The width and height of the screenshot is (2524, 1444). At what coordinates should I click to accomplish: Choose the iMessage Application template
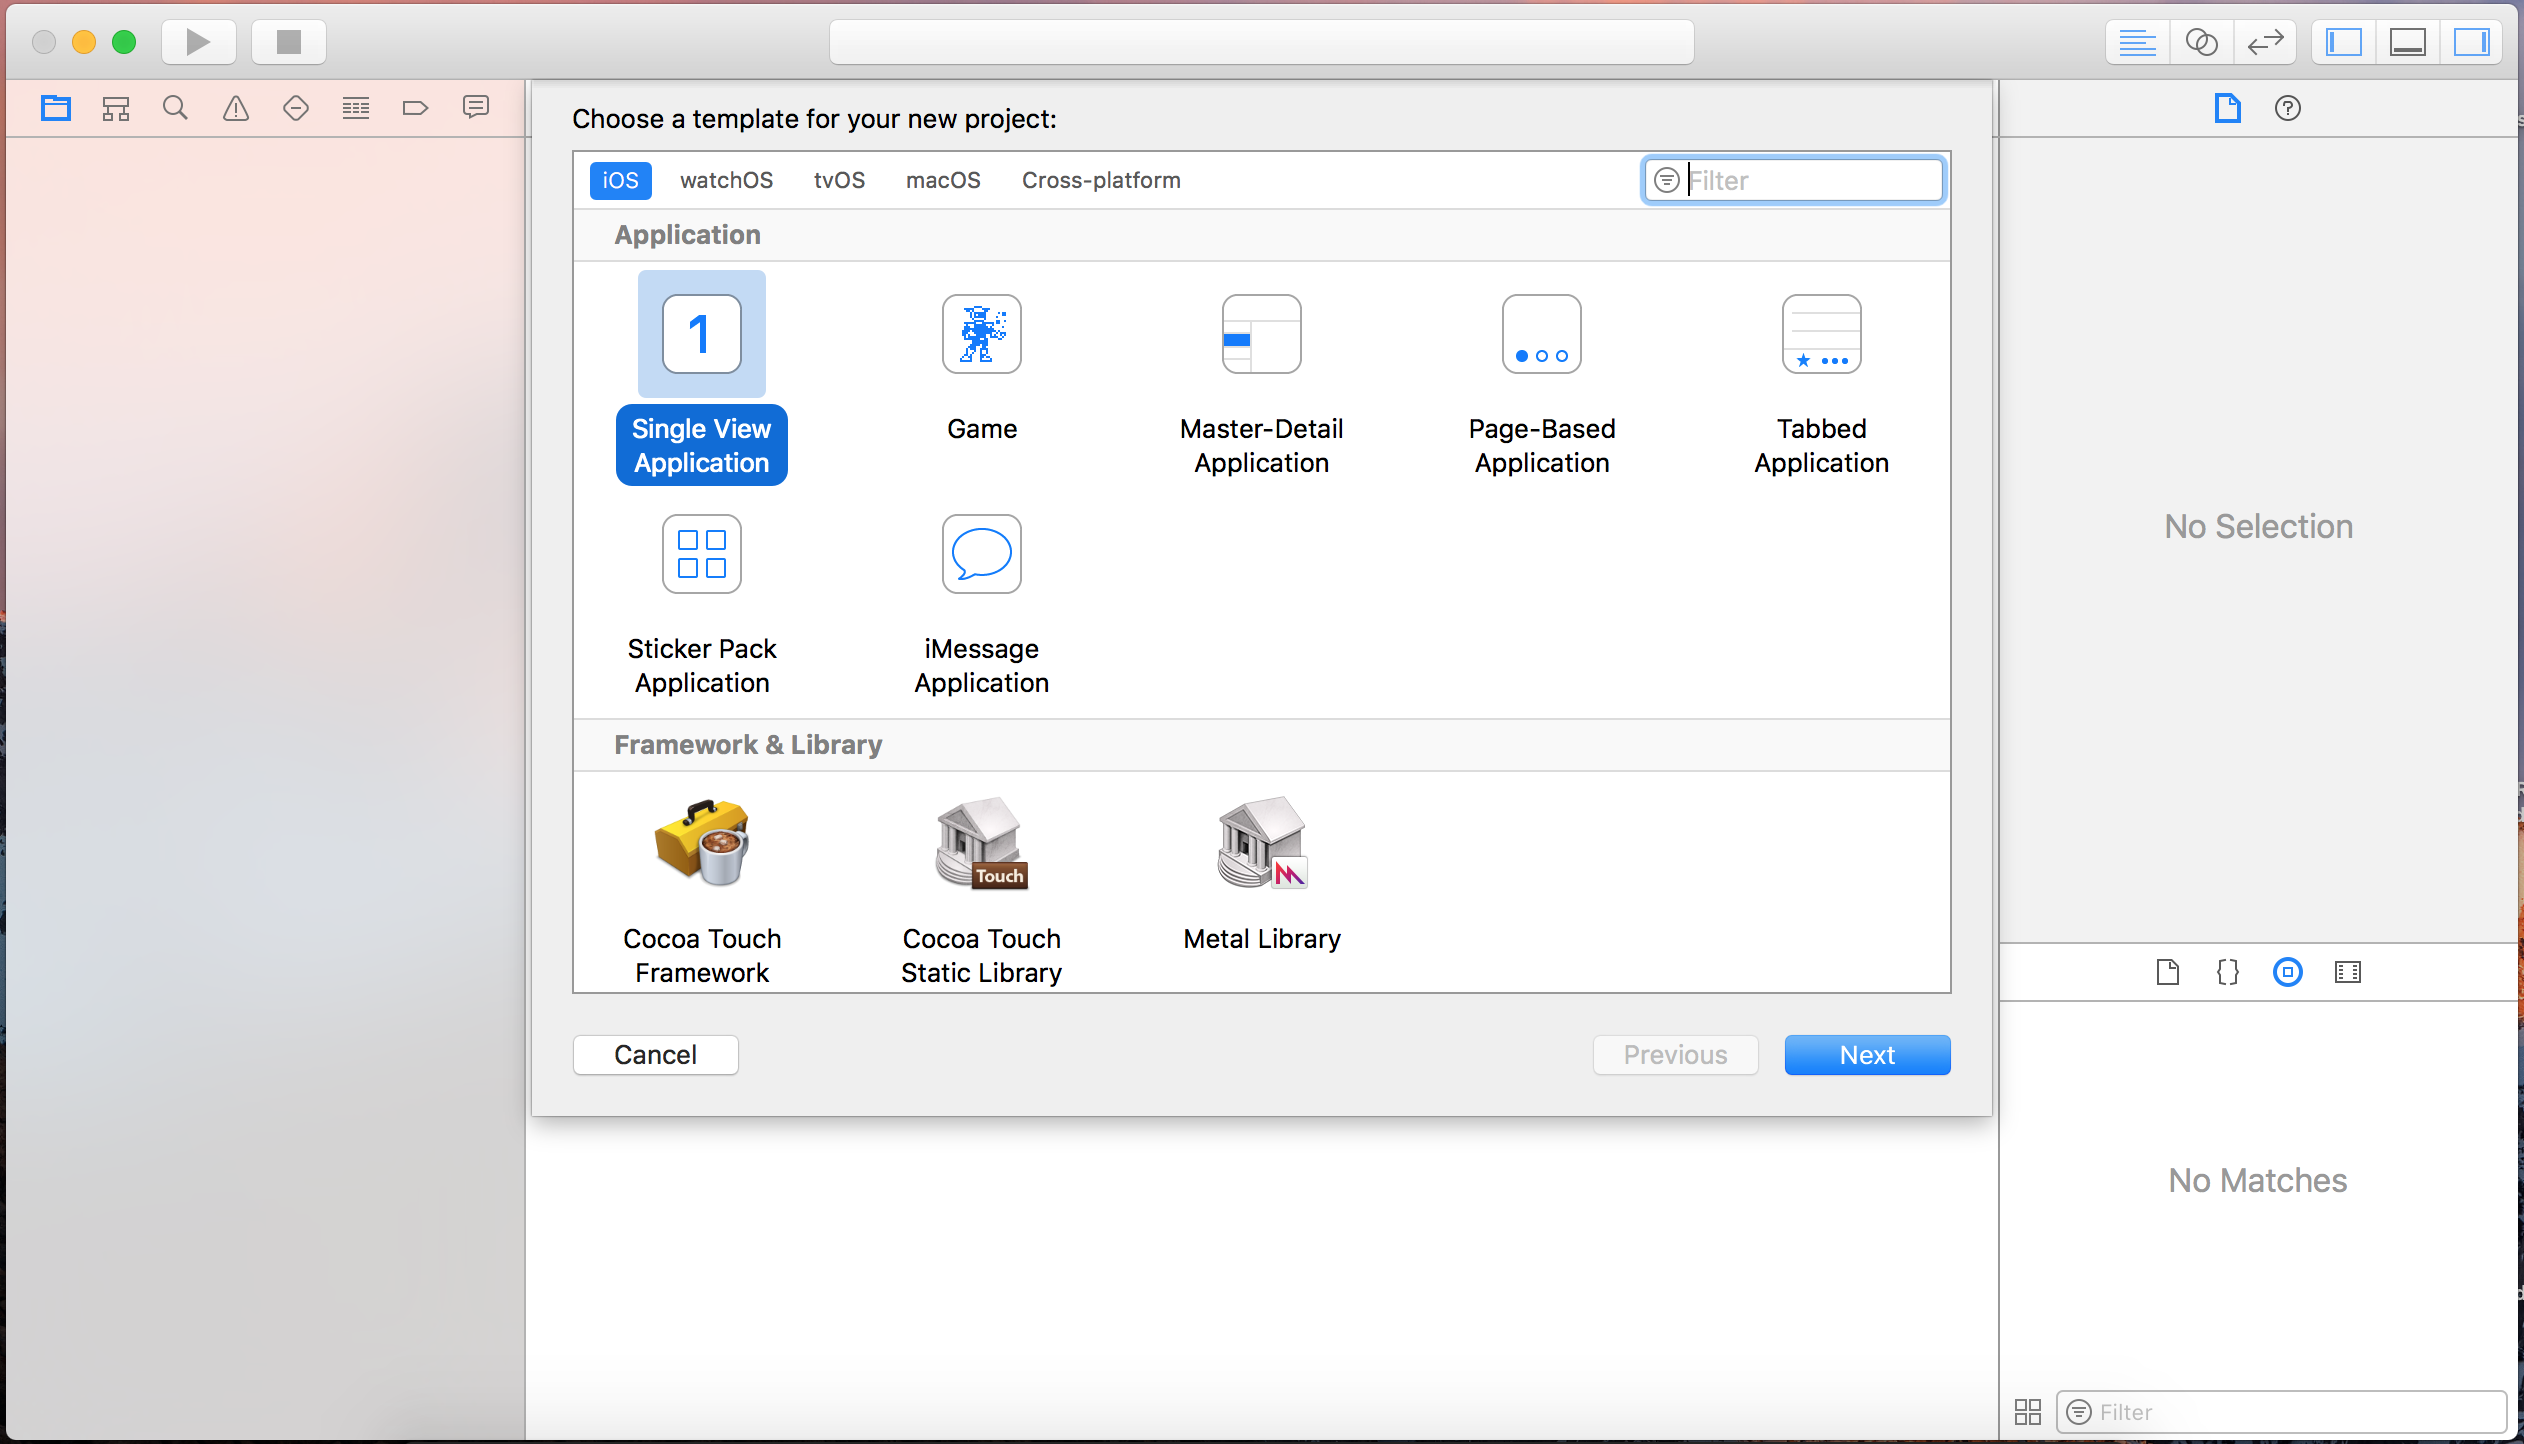[x=982, y=604]
